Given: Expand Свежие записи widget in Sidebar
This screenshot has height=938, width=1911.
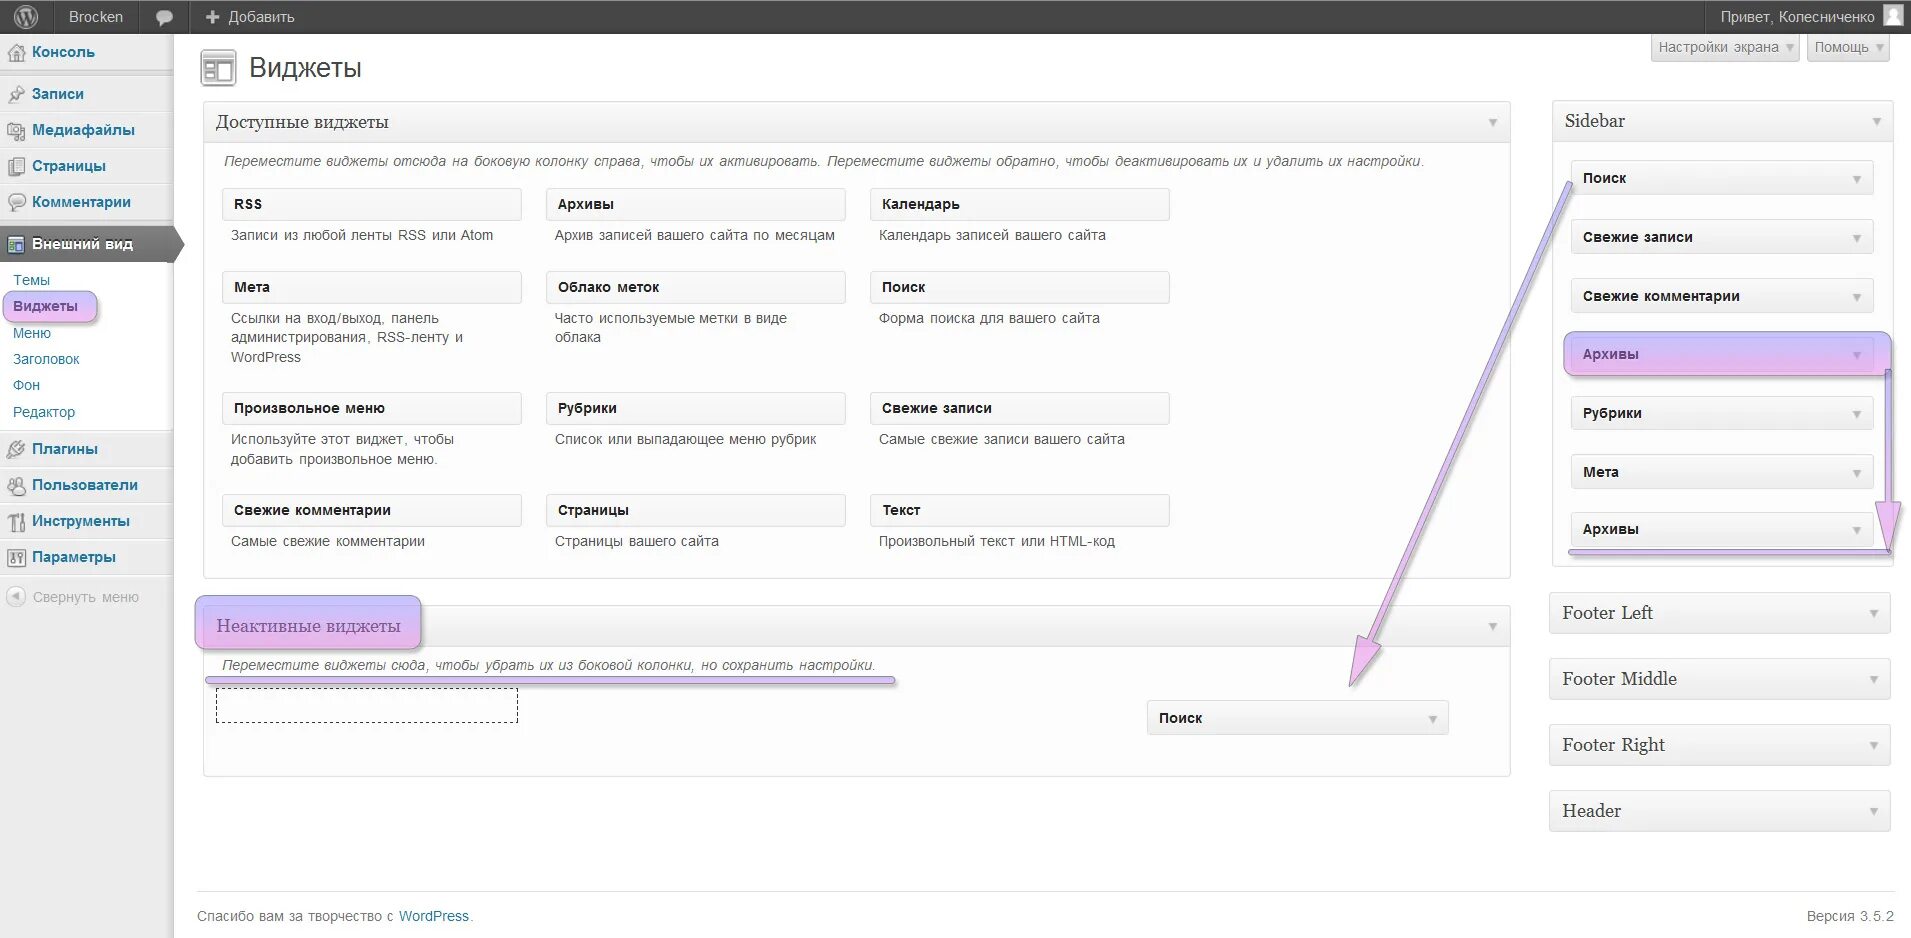Looking at the screenshot, I should point(1856,238).
